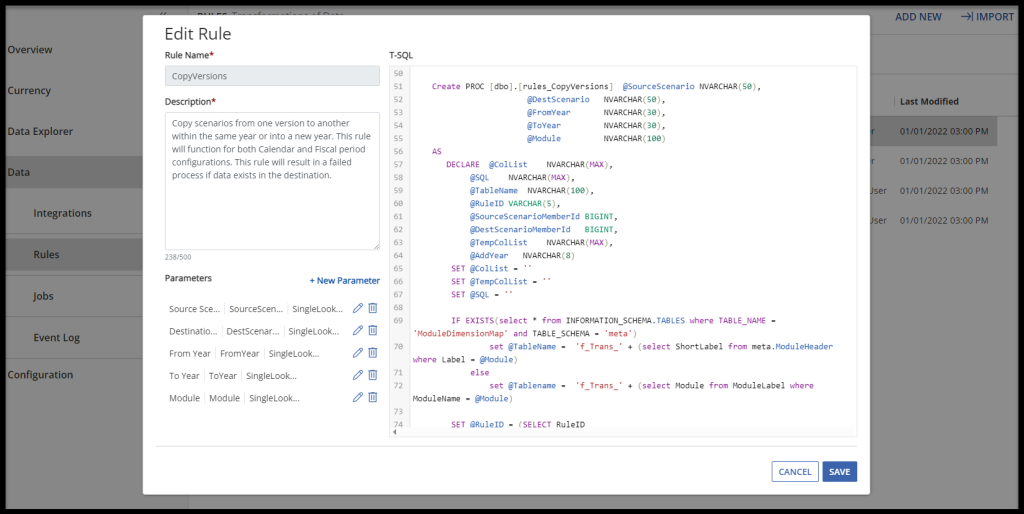Edit the From Year parameter
Screen dimensions: 1024x514
[358, 353]
